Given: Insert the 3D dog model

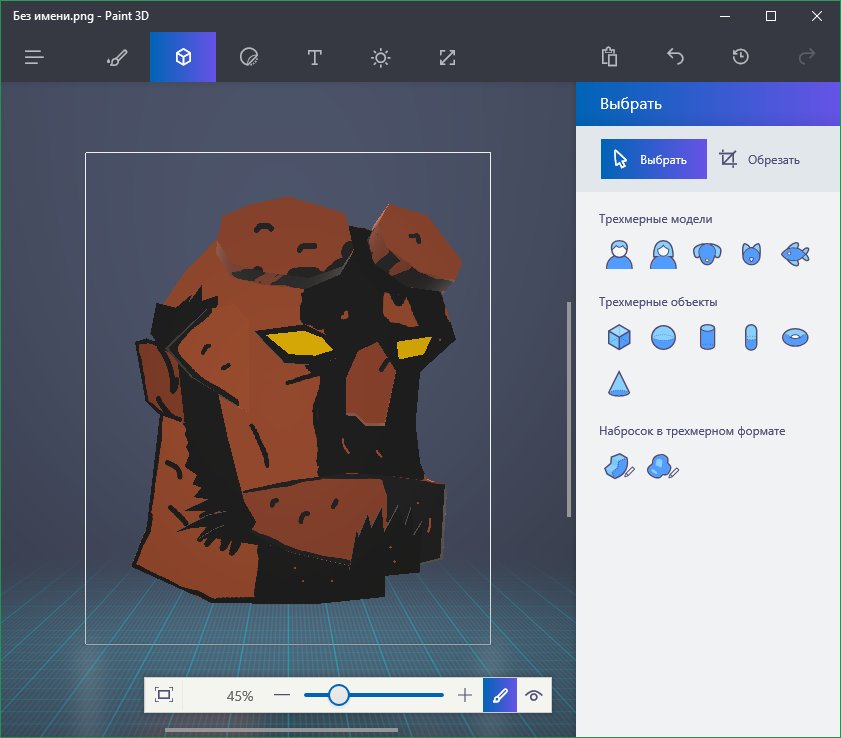Looking at the screenshot, I should point(707,254).
